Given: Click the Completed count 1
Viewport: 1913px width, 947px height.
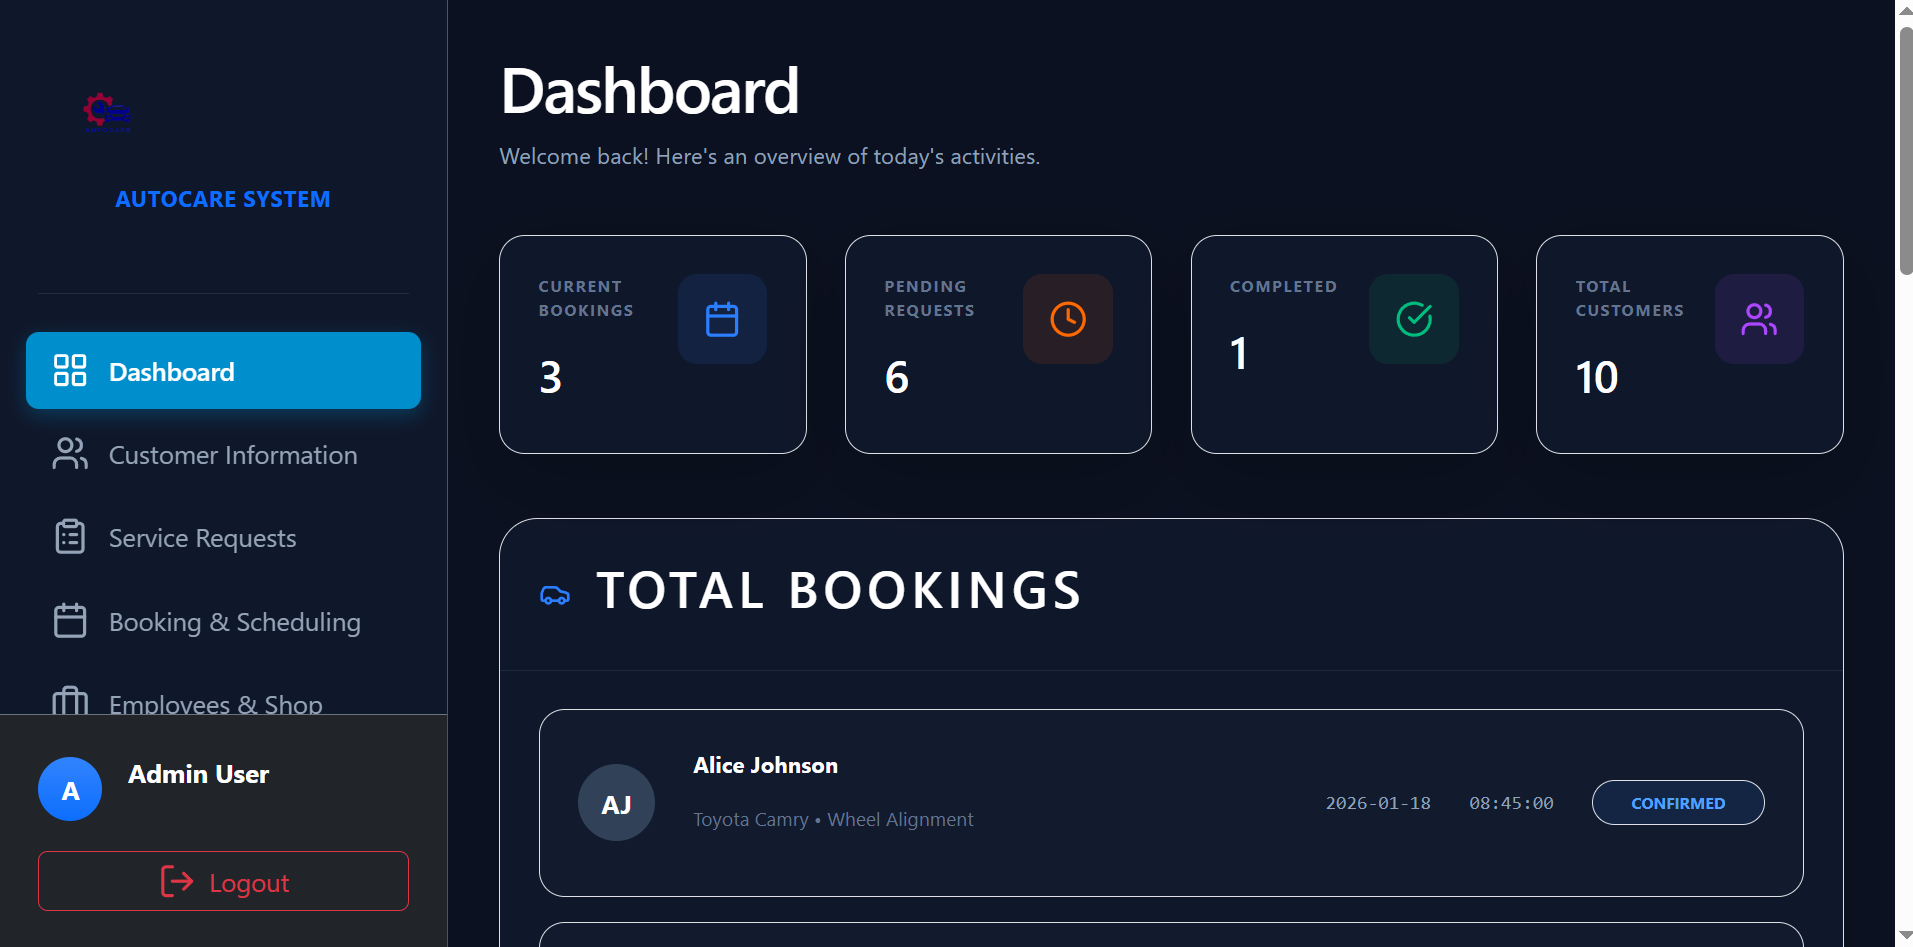Looking at the screenshot, I should point(1239,353).
